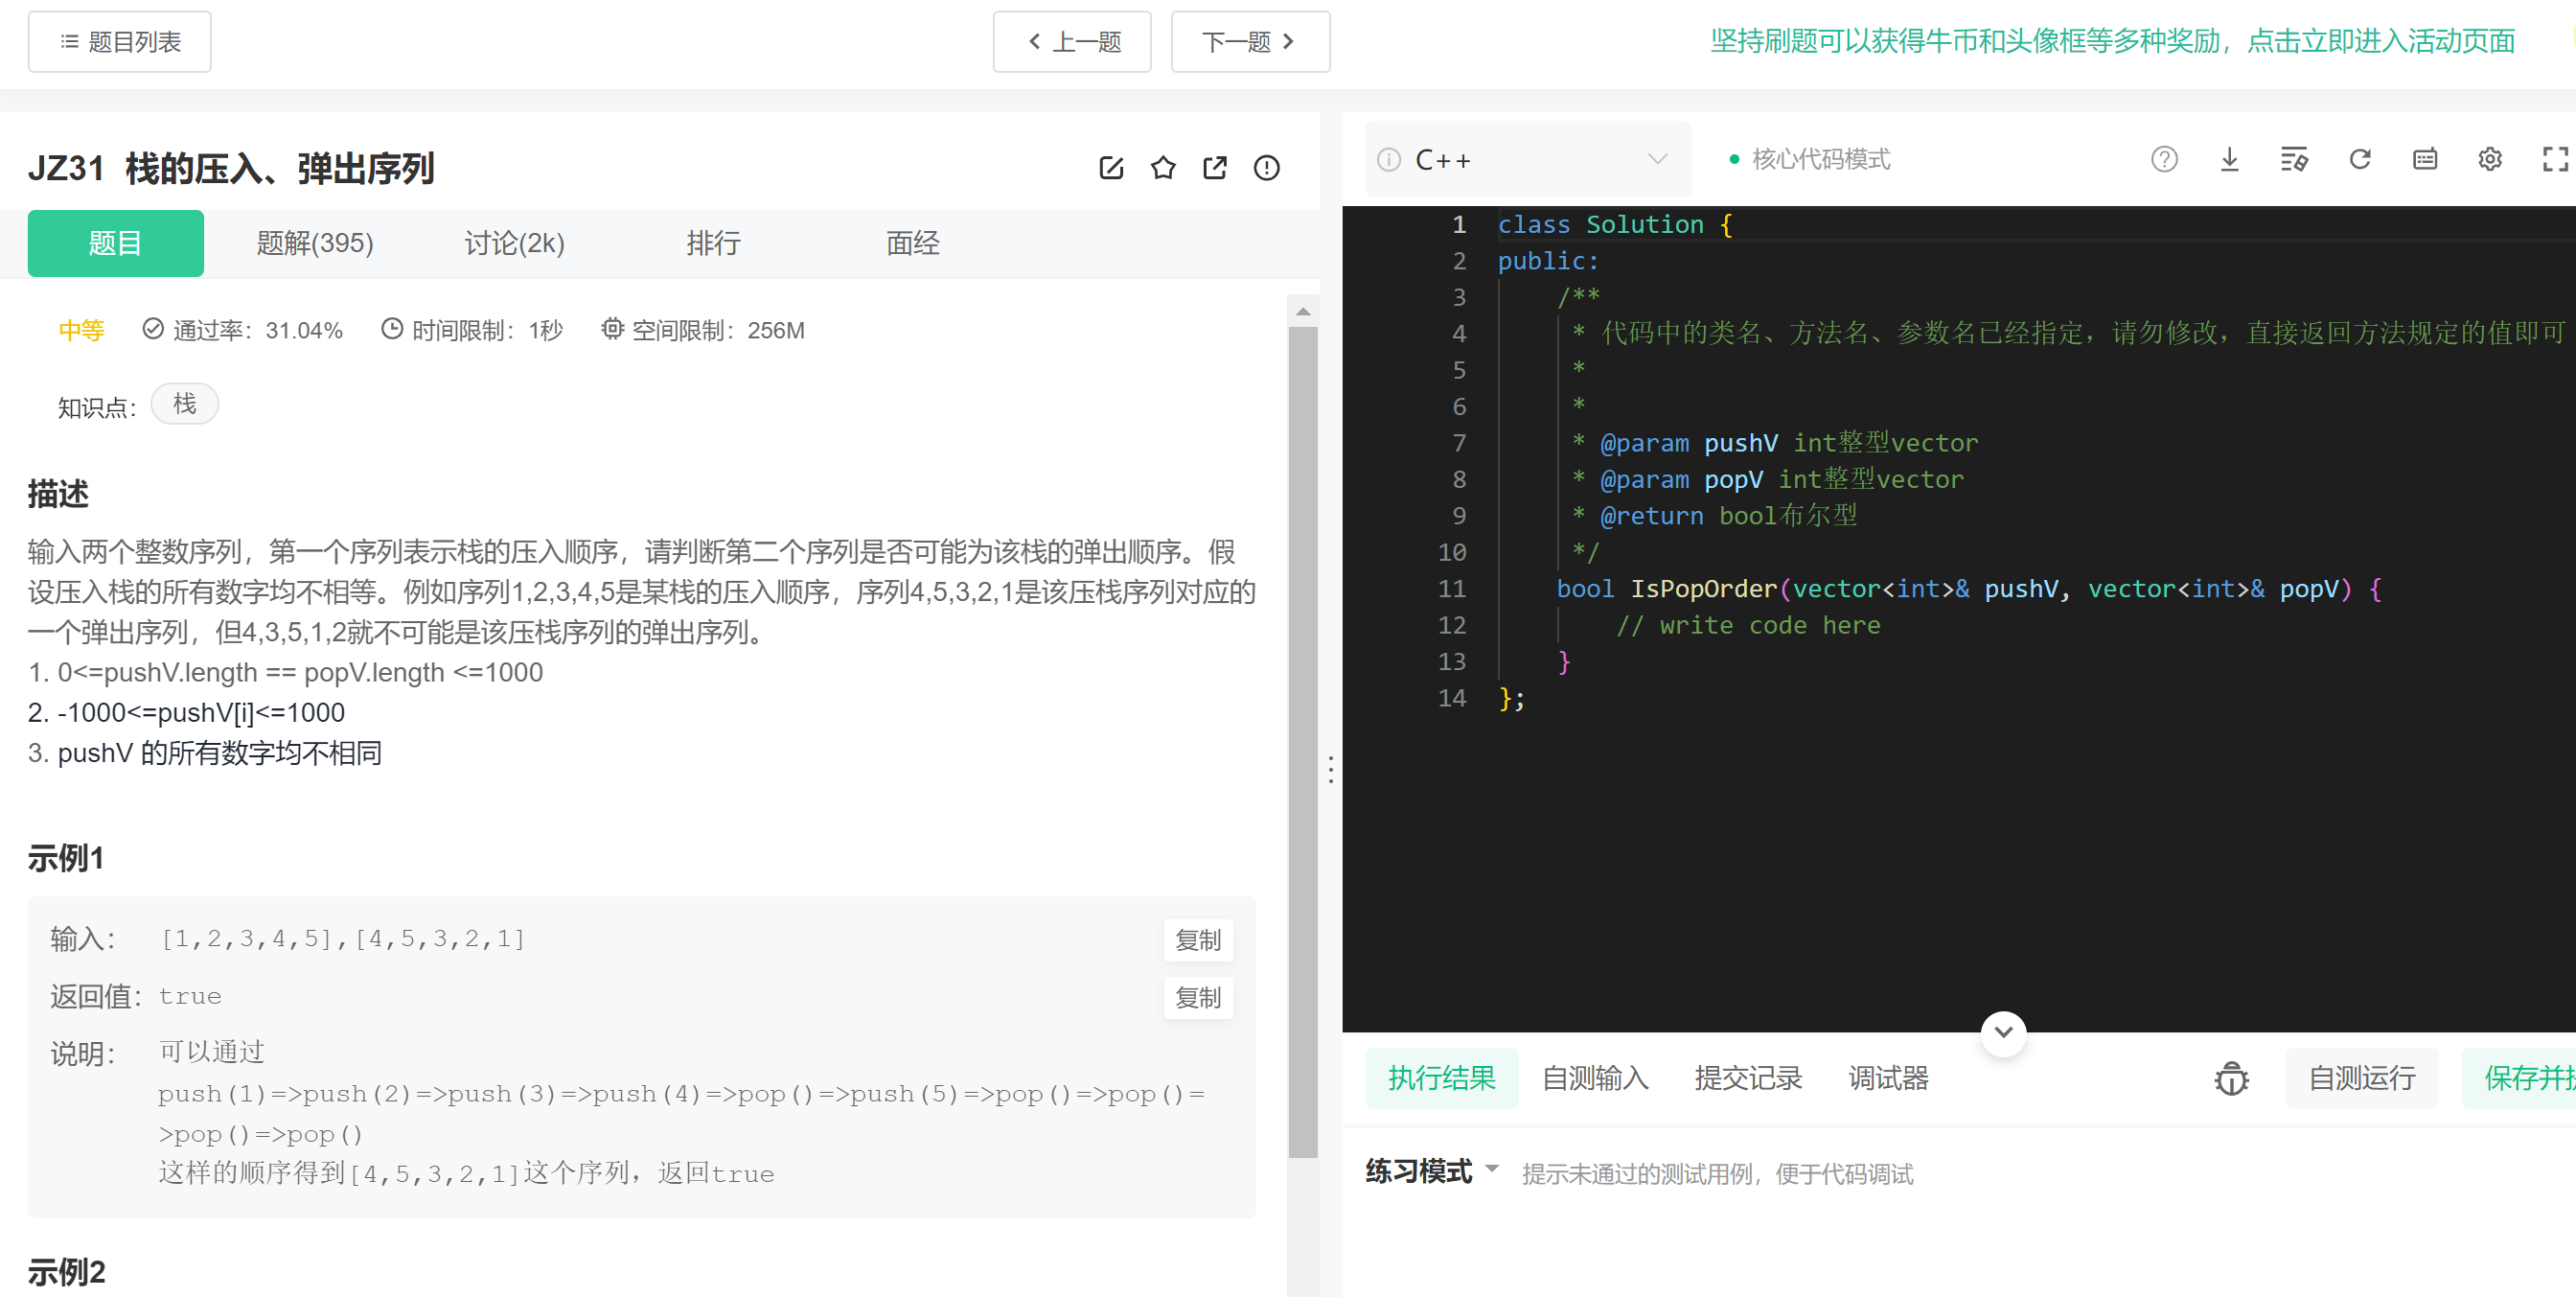
Task: Click the 栈 knowledge tag
Action: [185, 404]
